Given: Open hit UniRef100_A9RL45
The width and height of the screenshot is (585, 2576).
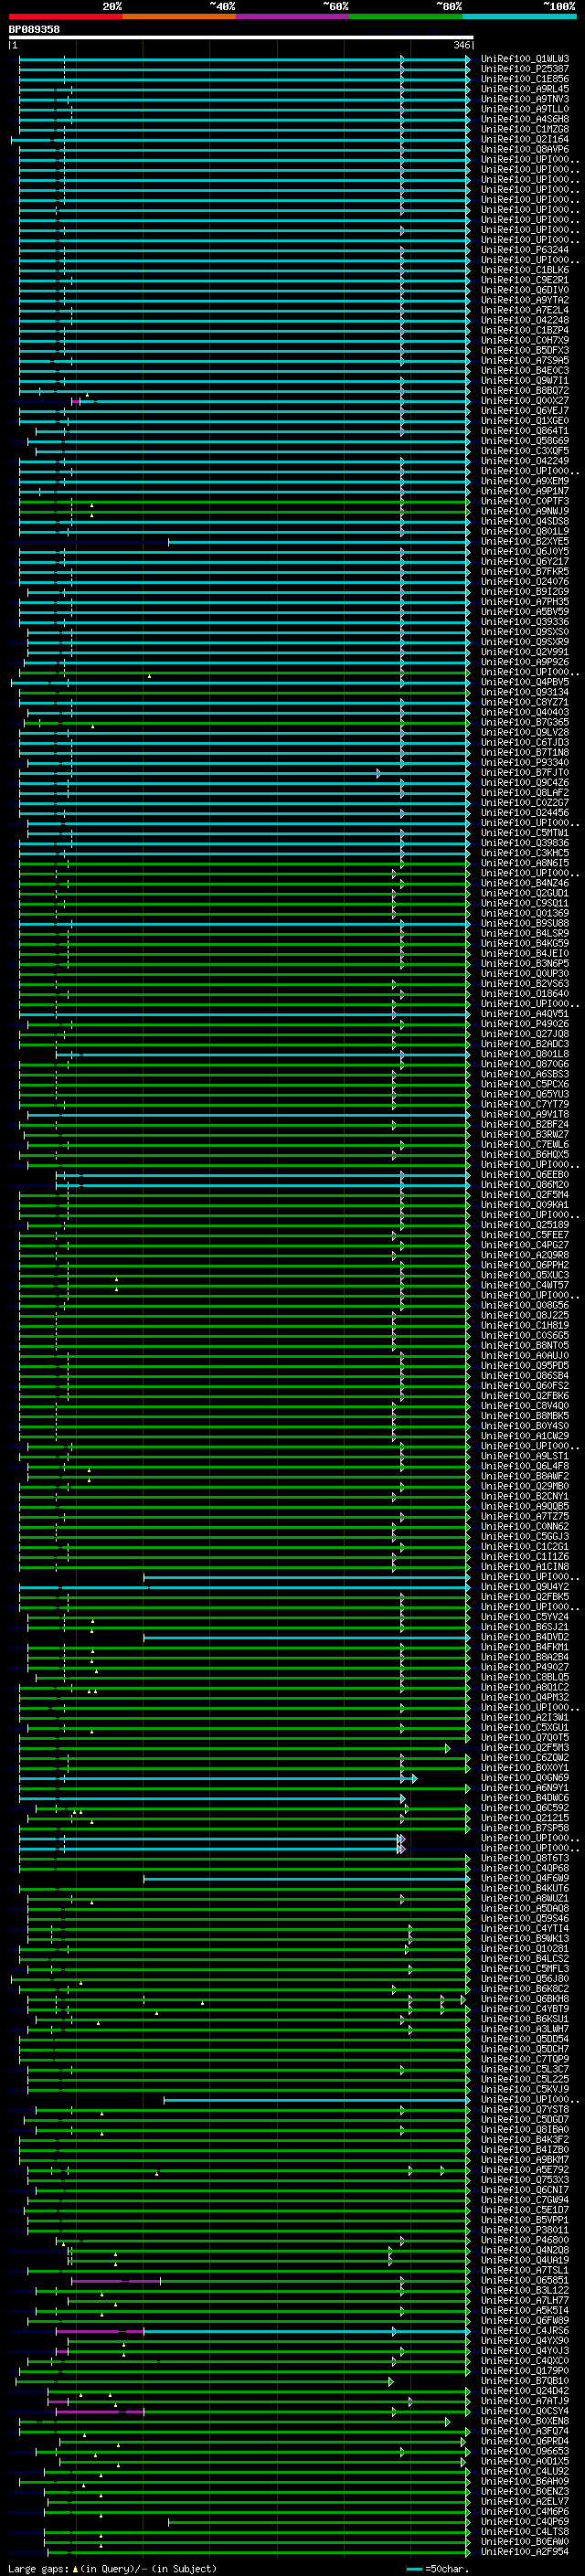Looking at the screenshot, I should click(x=525, y=89).
